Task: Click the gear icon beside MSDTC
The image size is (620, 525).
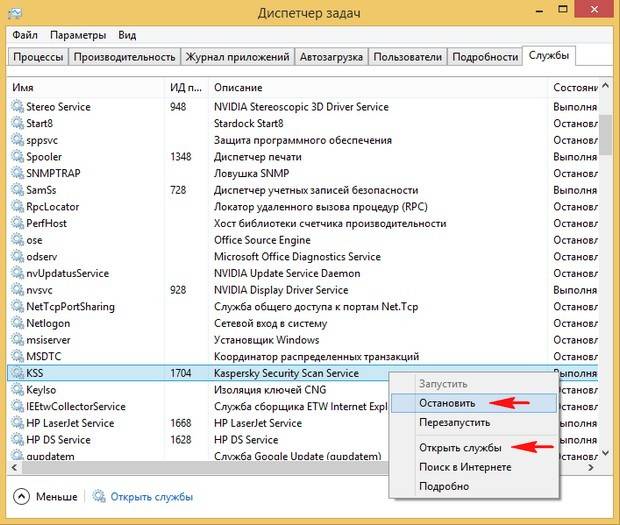Action: coord(17,356)
